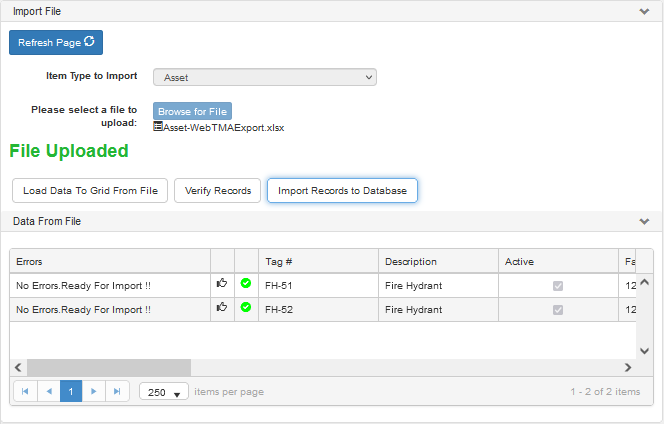This screenshot has height=424, width=664.
Task: Click the FH-52 tag cell
Action: coord(318,310)
